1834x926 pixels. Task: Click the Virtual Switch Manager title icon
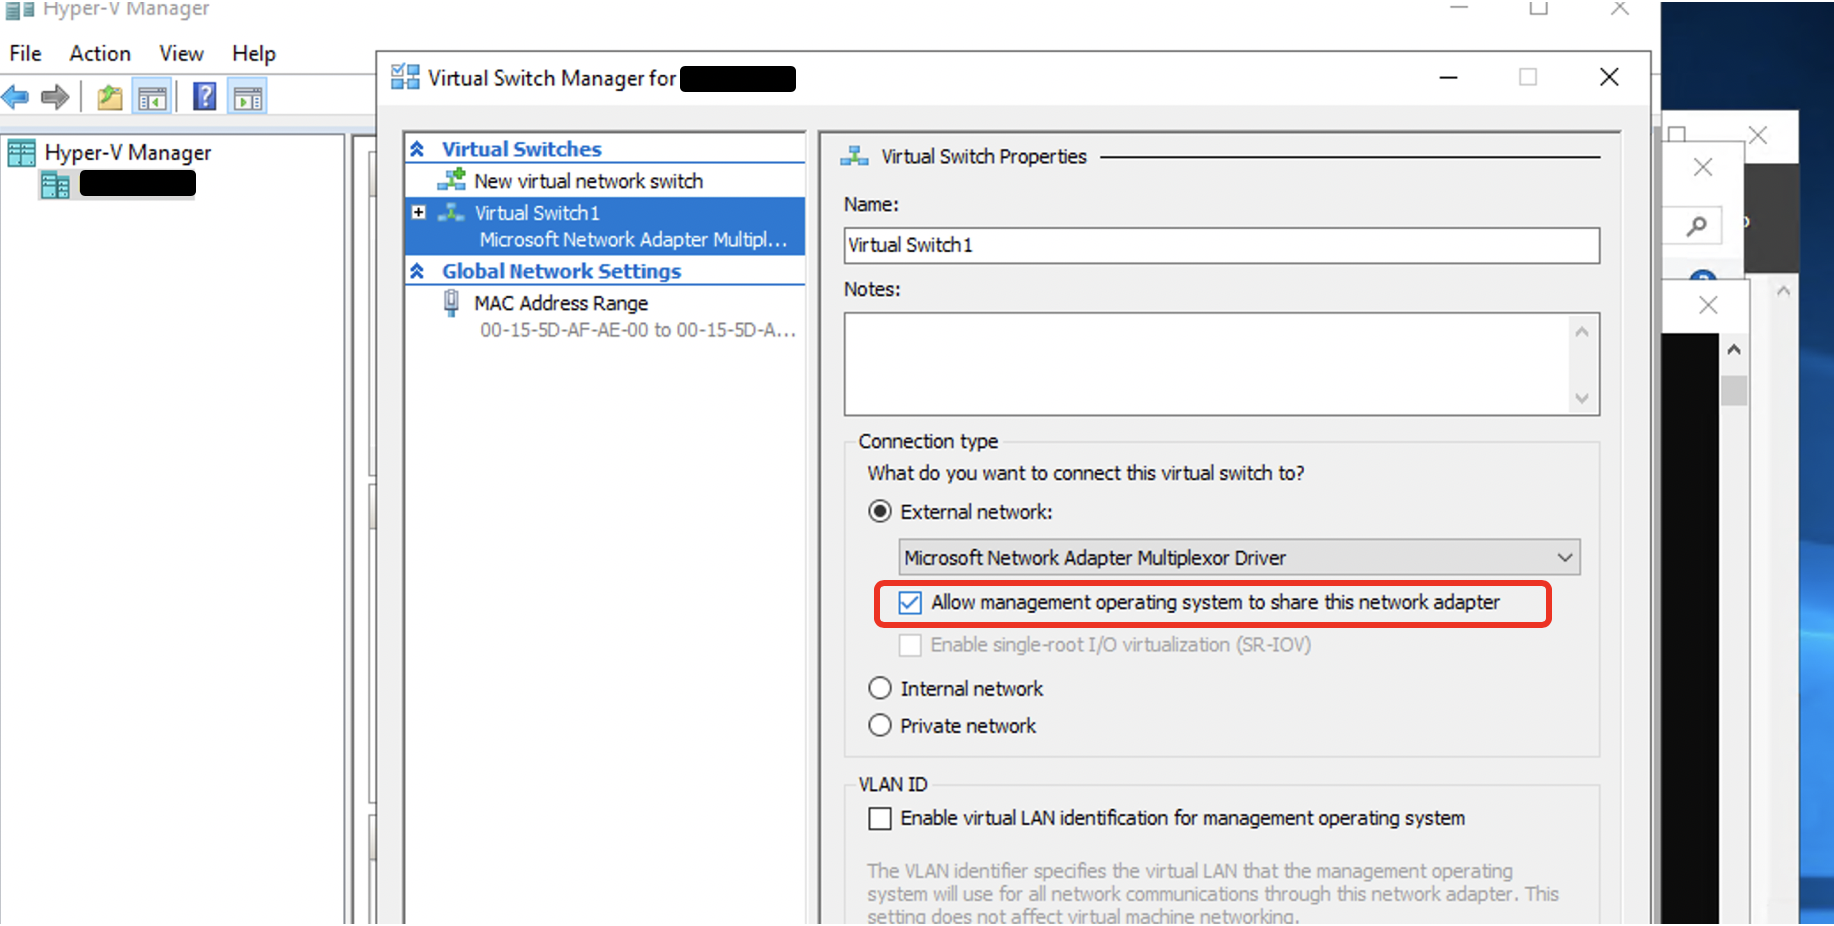[x=405, y=77]
